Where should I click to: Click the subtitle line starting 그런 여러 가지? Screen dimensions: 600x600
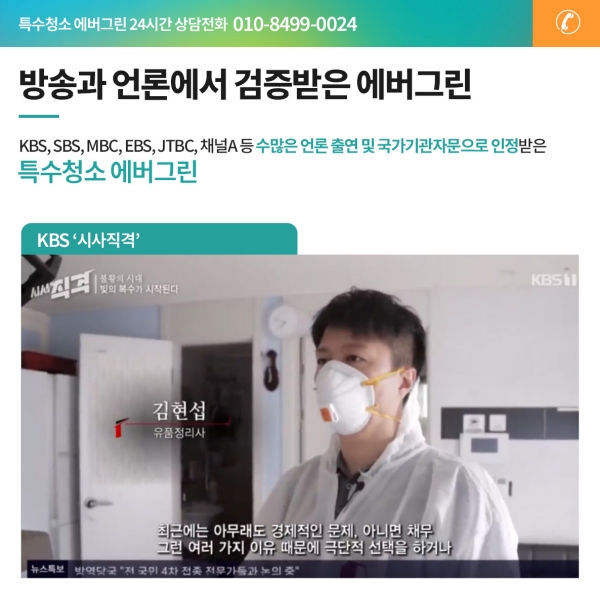(x=304, y=548)
